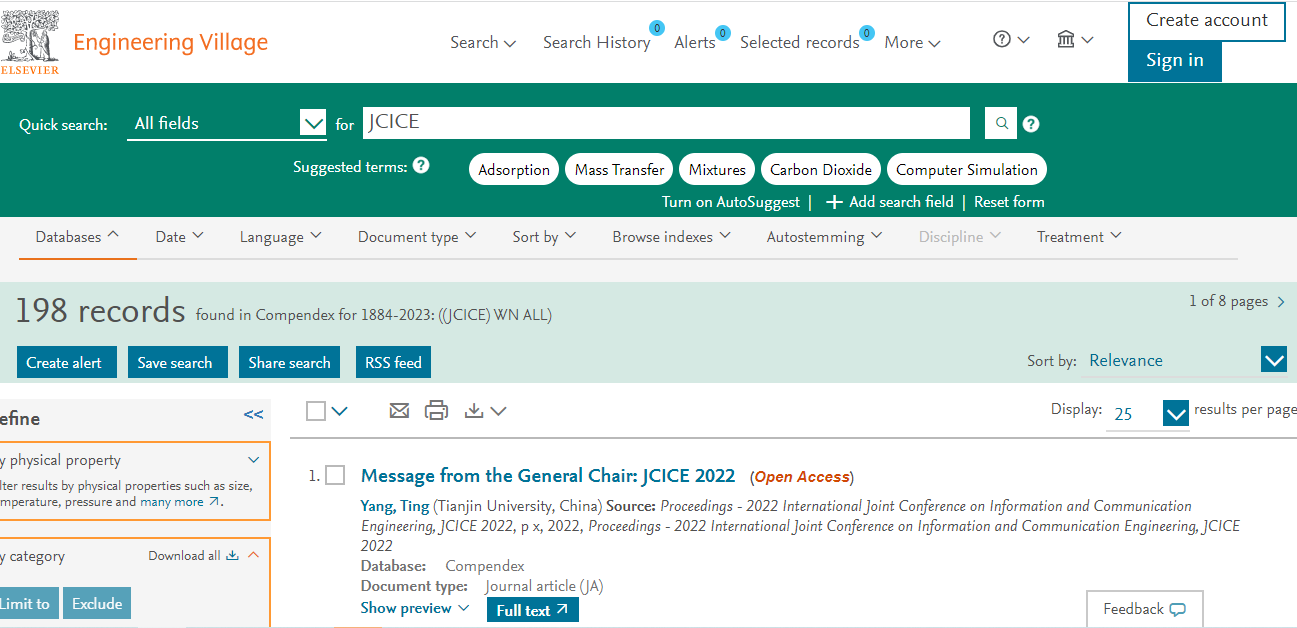
Task: Open the All fields dropdown
Action: (227, 123)
